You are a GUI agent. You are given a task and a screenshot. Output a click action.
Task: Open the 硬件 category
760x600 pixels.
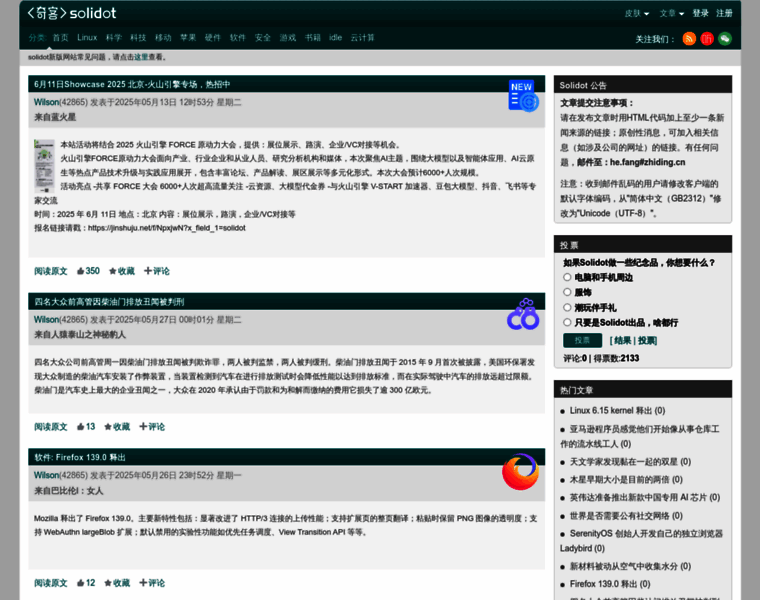pos(213,37)
